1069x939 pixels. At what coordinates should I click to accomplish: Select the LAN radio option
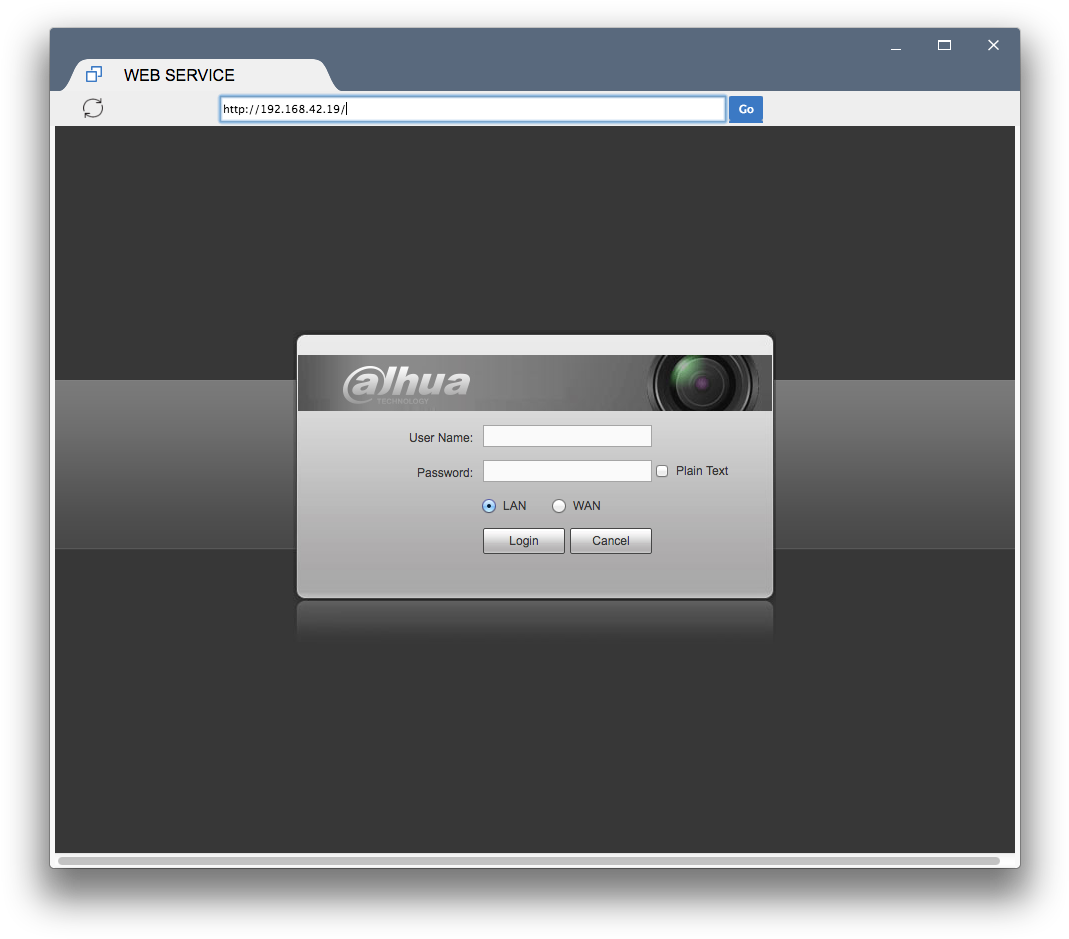(489, 506)
